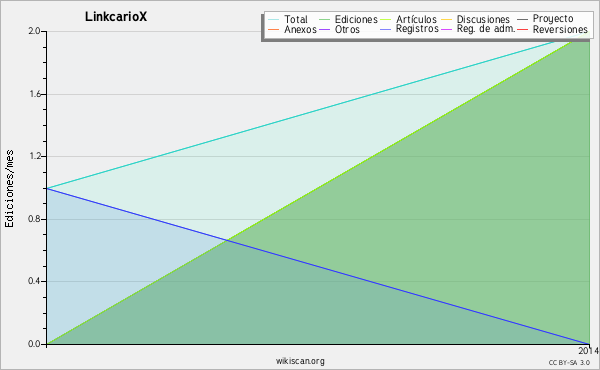Click the Otros legend color line
The height and width of the screenshot is (370, 600).
(x=324, y=29)
